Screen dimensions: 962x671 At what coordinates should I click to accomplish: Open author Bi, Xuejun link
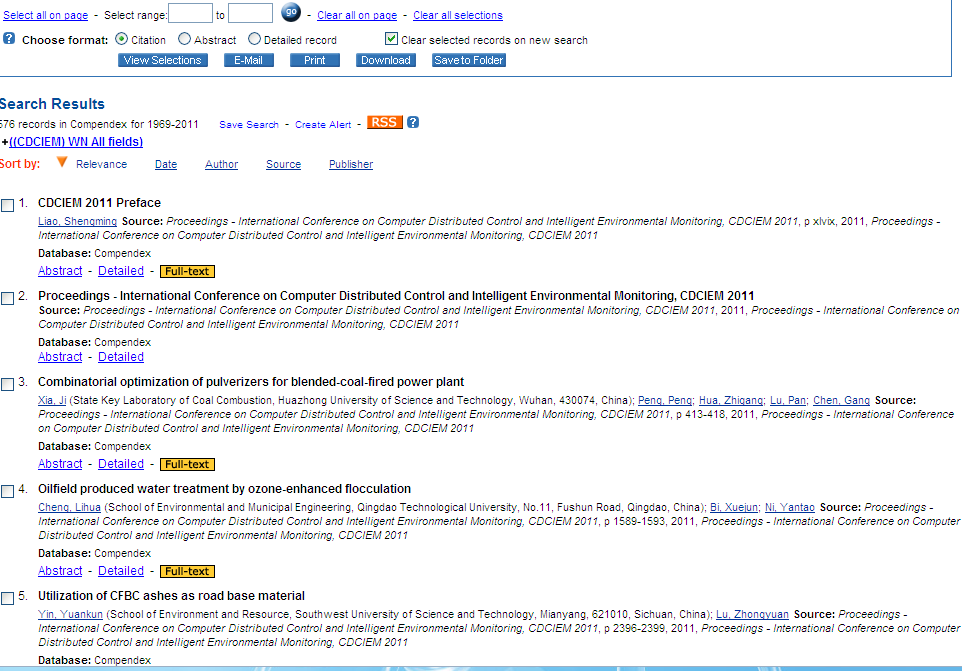pyautogui.click(x=734, y=508)
